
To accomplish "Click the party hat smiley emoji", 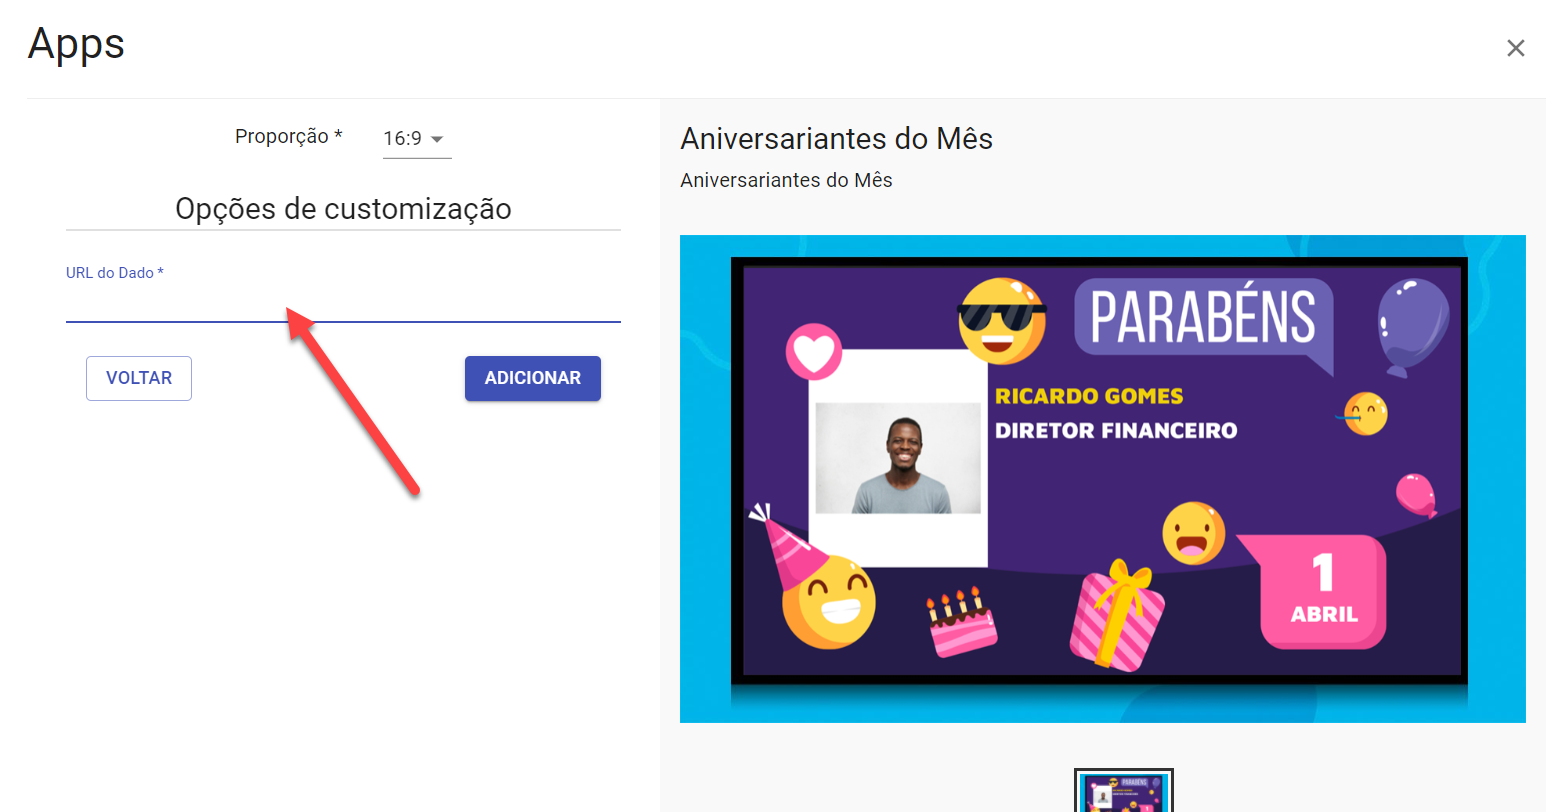I will [816, 578].
